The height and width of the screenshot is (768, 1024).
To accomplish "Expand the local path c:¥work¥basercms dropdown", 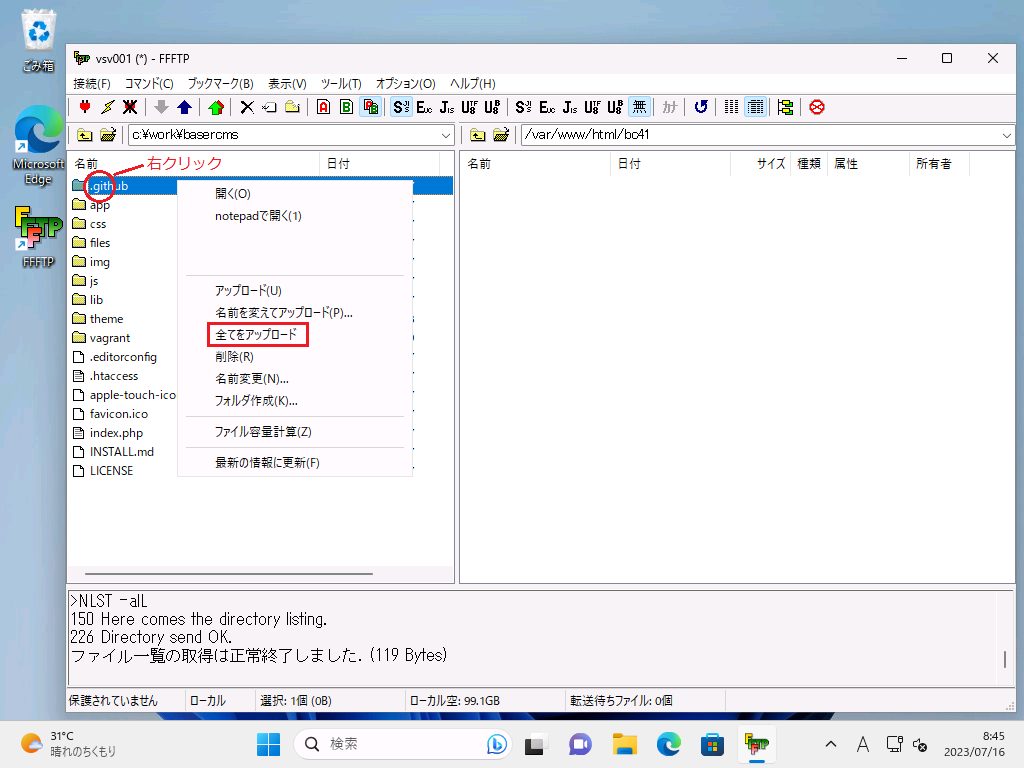I will click(446, 135).
